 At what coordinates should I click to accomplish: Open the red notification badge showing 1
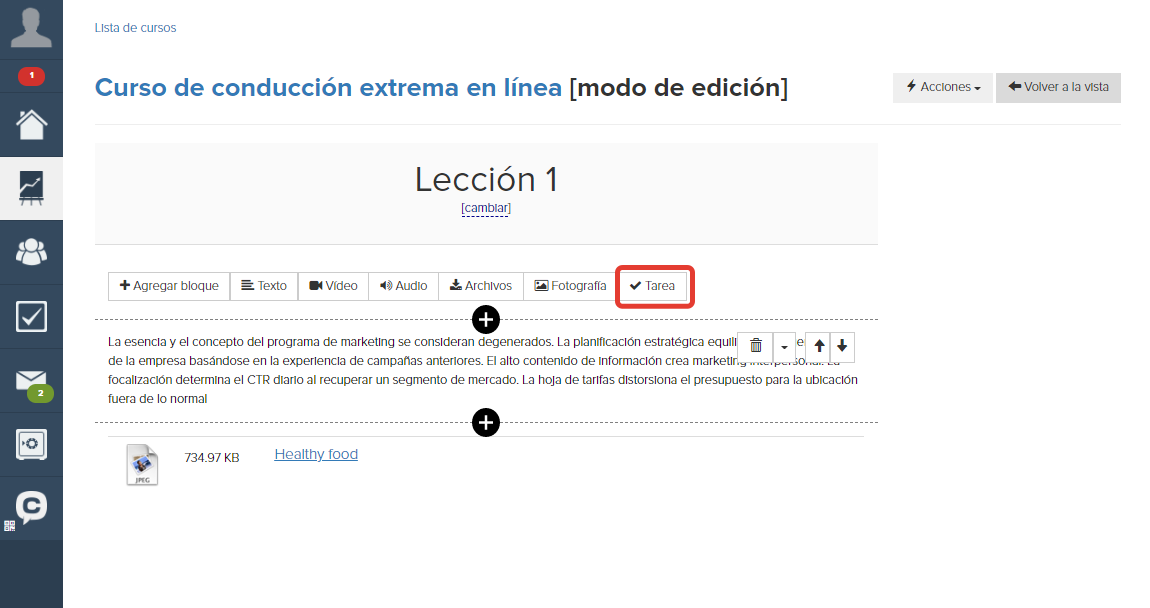[x=32, y=76]
